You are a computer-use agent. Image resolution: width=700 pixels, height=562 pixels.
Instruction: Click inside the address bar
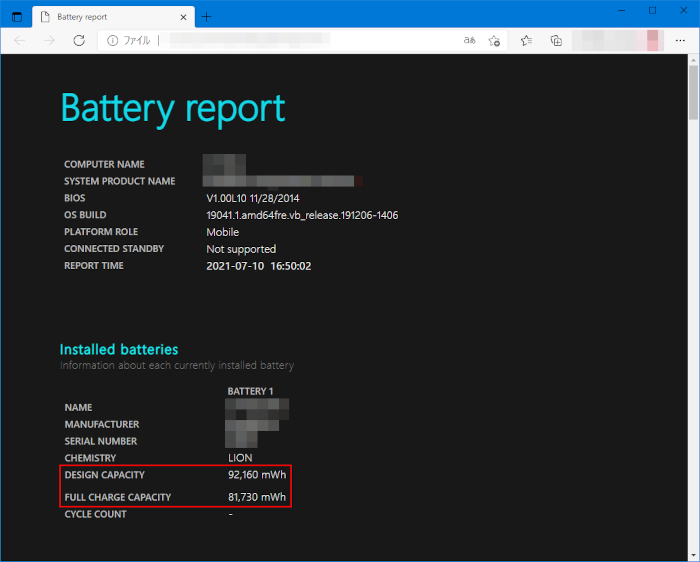pos(300,40)
